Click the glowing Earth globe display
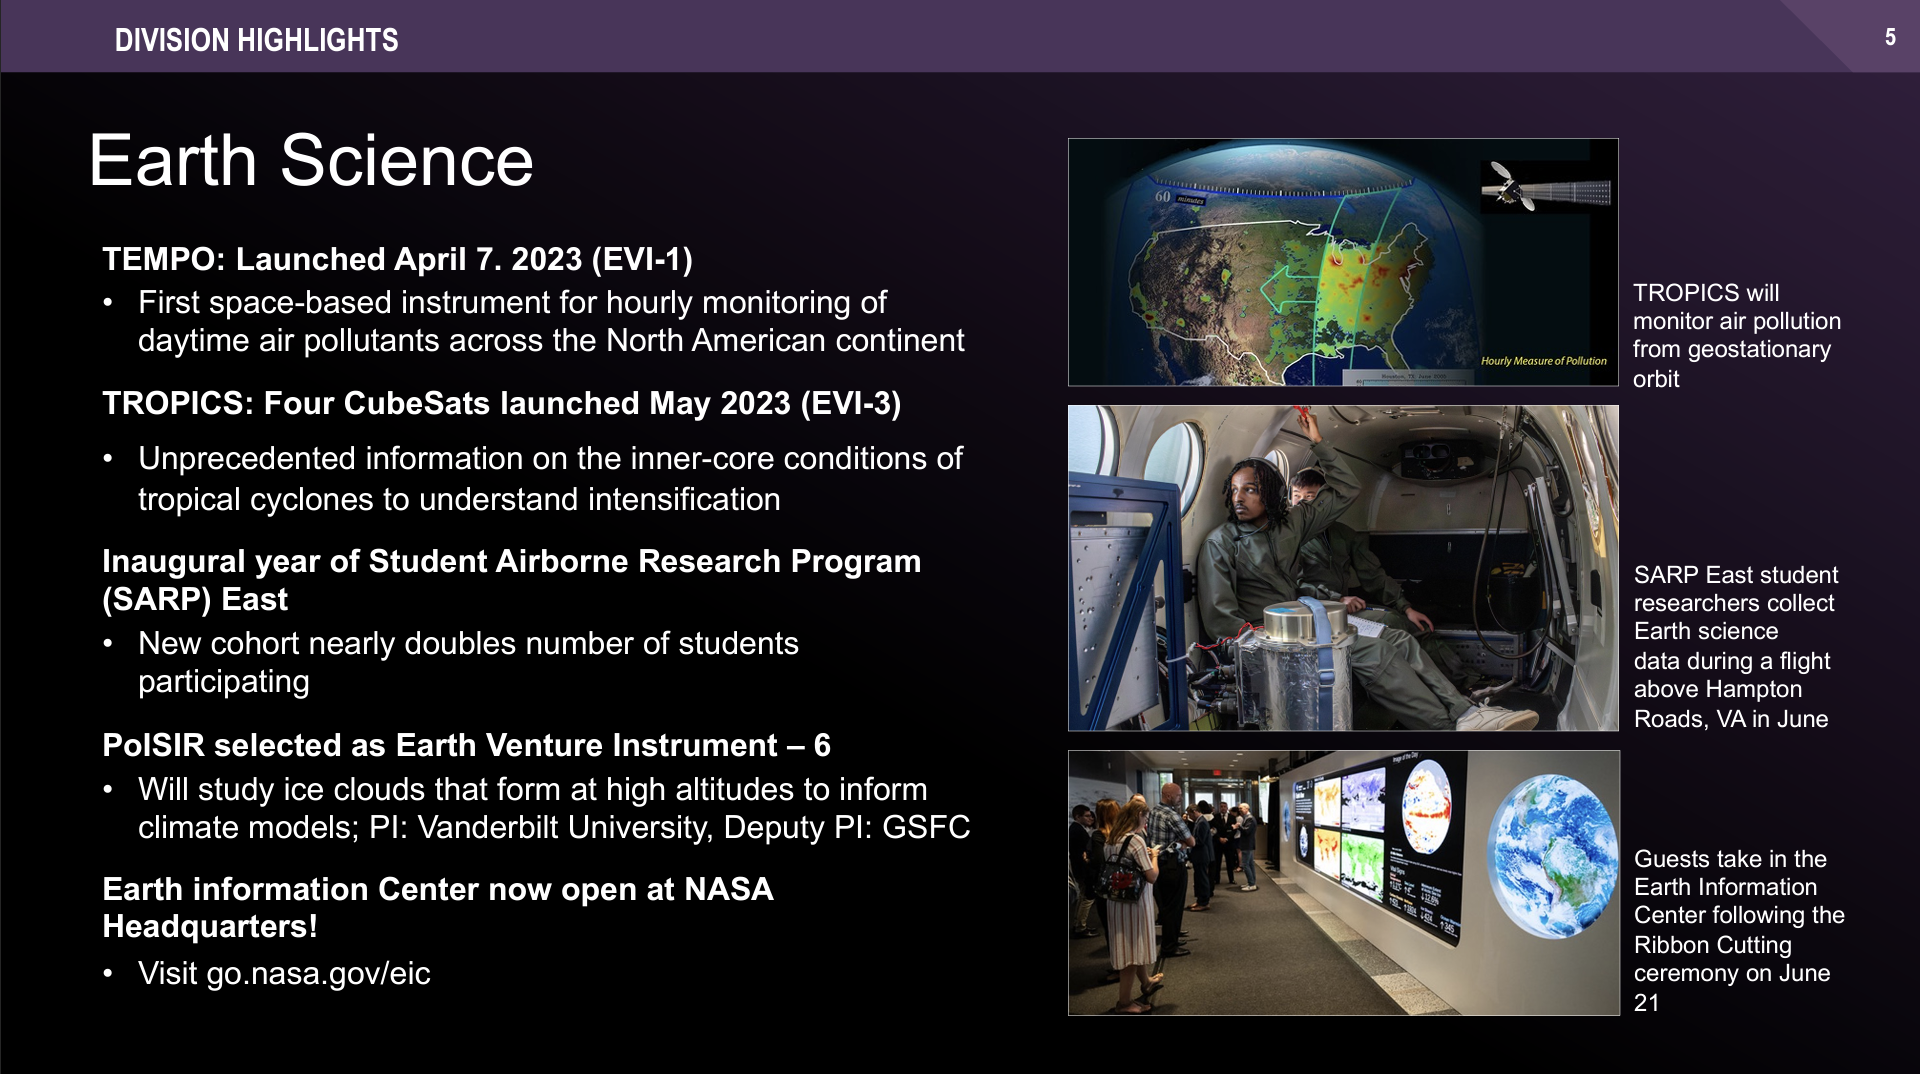Viewport: 1920px width, 1074px height. click(x=1552, y=857)
